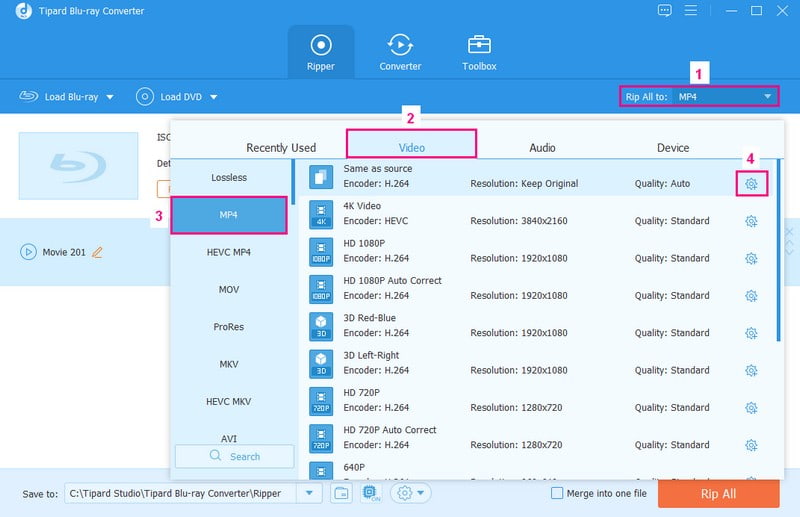The image size is (800, 517).
Task: Expand the Save to path dropdown
Action: click(x=309, y=494)
